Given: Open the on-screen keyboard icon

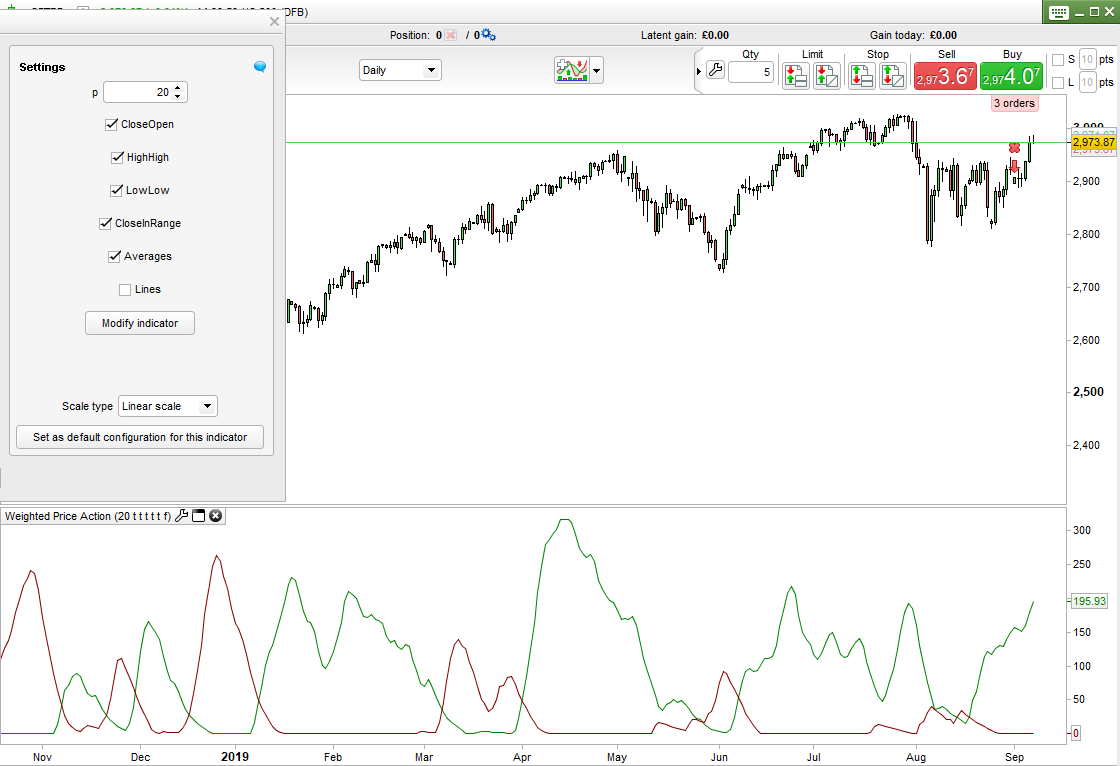Looking at the screenshot, I should pyautogui.click(x=1059, y=12).
